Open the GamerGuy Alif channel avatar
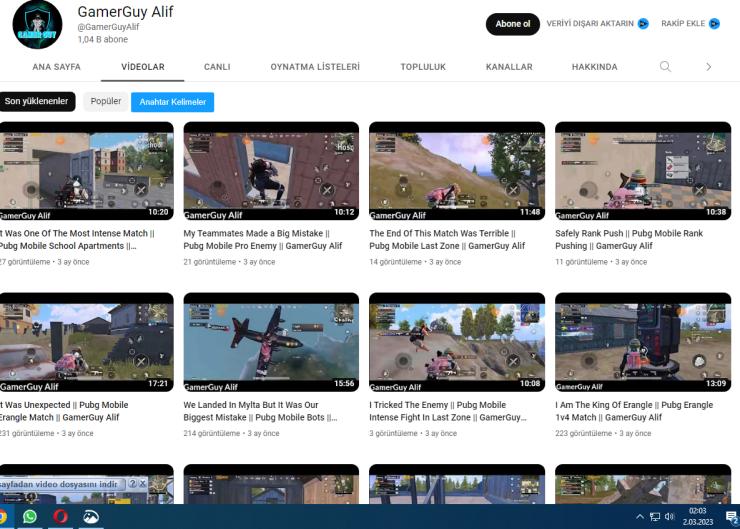740x529 pixels. tap(37, 25)
